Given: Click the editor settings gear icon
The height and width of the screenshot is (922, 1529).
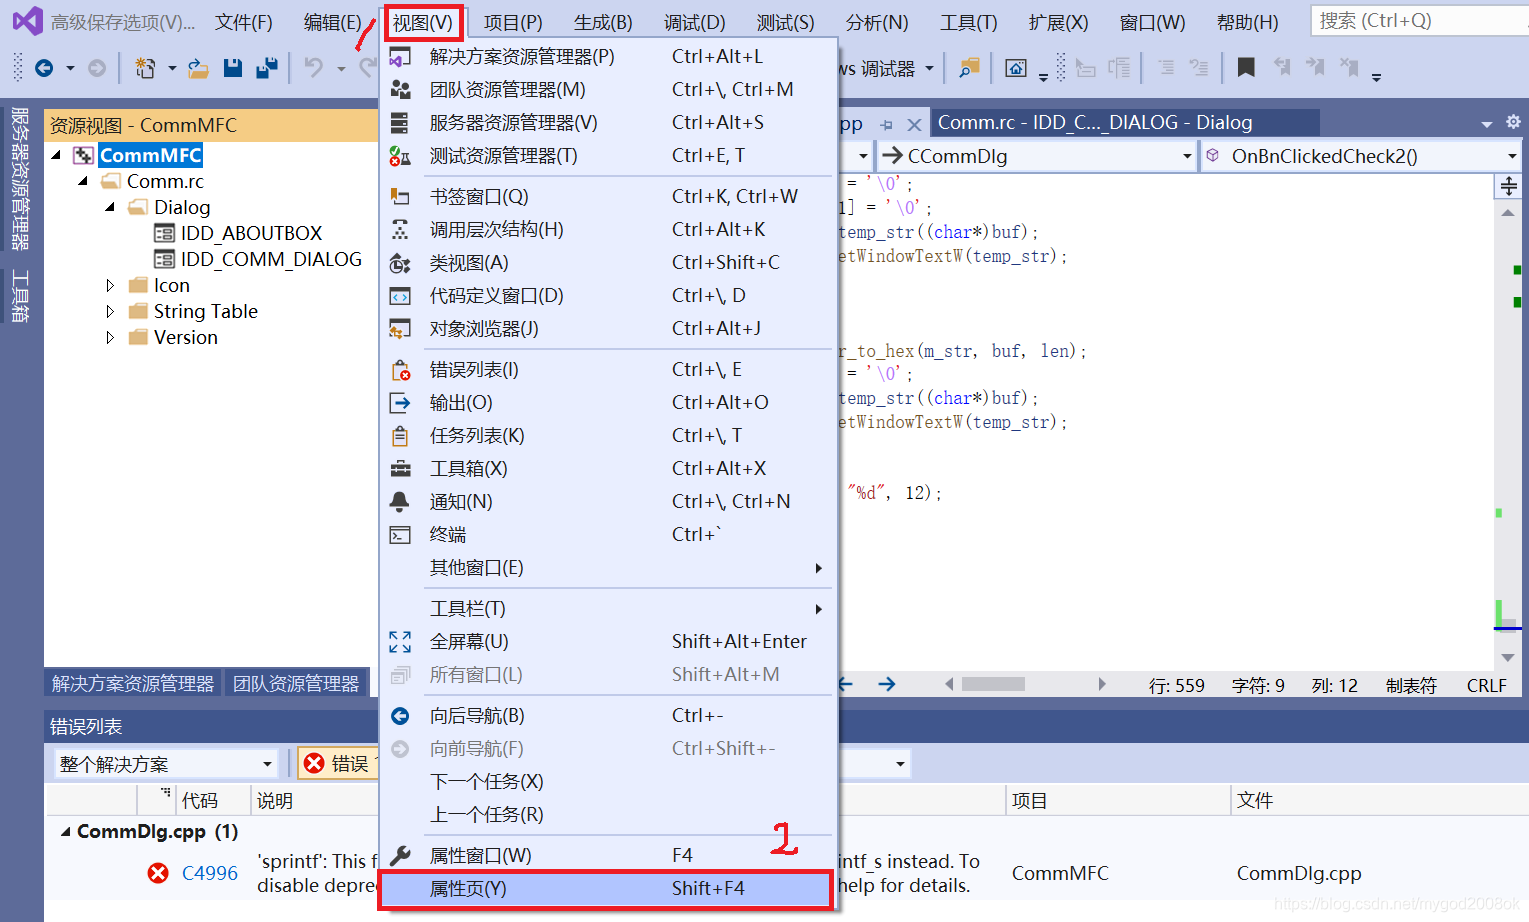Looking at the screenshot, I should 1513,122.
